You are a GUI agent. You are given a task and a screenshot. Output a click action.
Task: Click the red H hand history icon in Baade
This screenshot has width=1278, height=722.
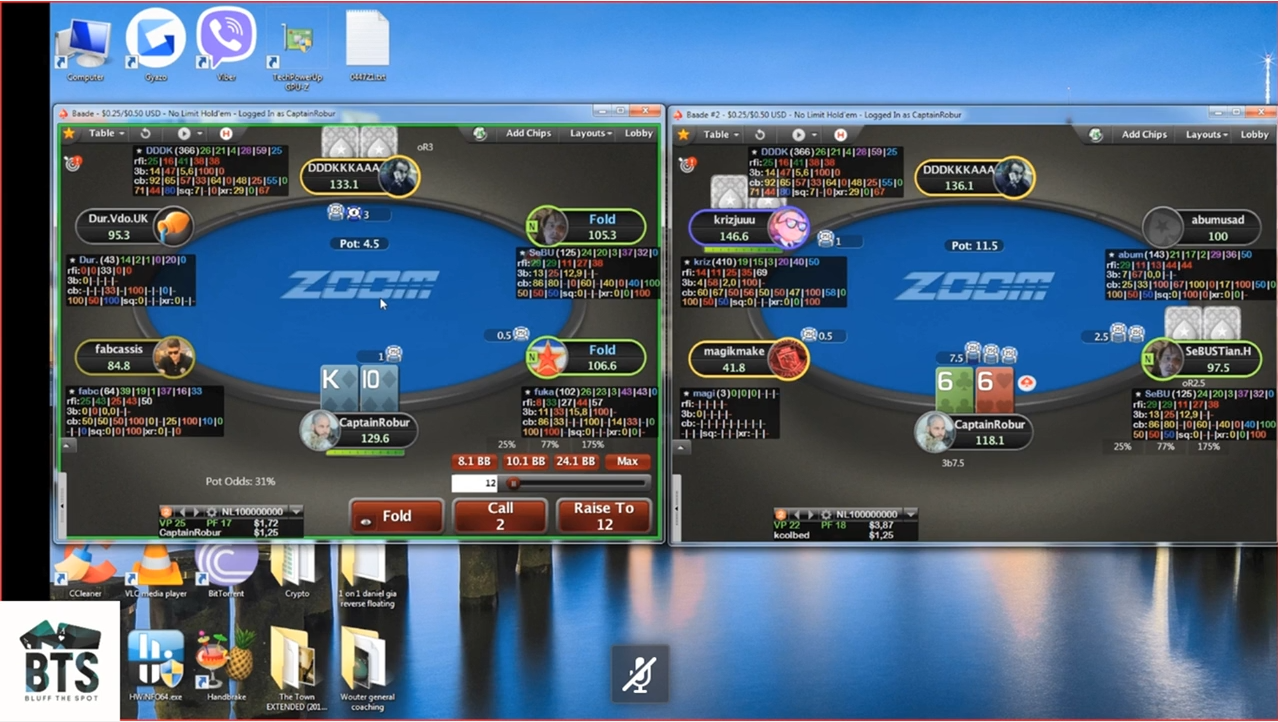tap(226, 133)
